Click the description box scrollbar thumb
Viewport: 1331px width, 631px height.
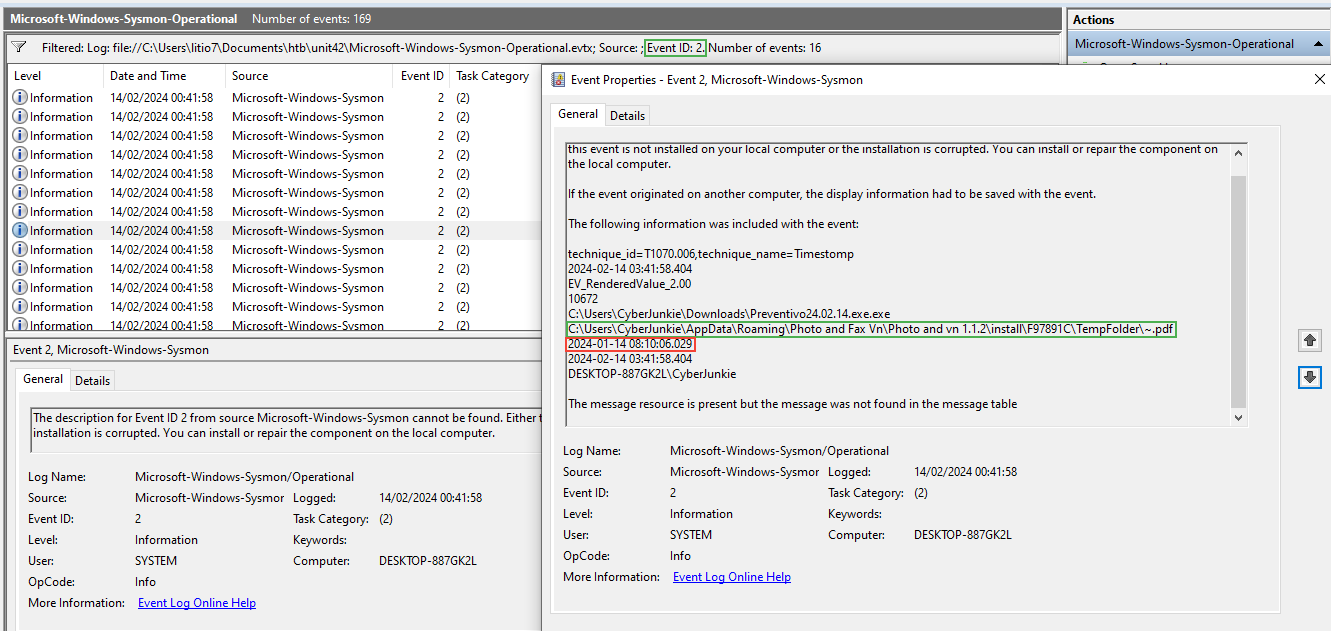click(1239, 290)
